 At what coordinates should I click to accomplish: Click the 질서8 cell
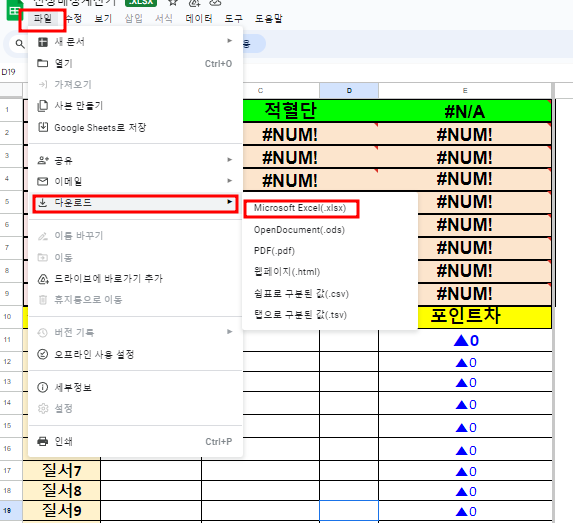[61, 490]
